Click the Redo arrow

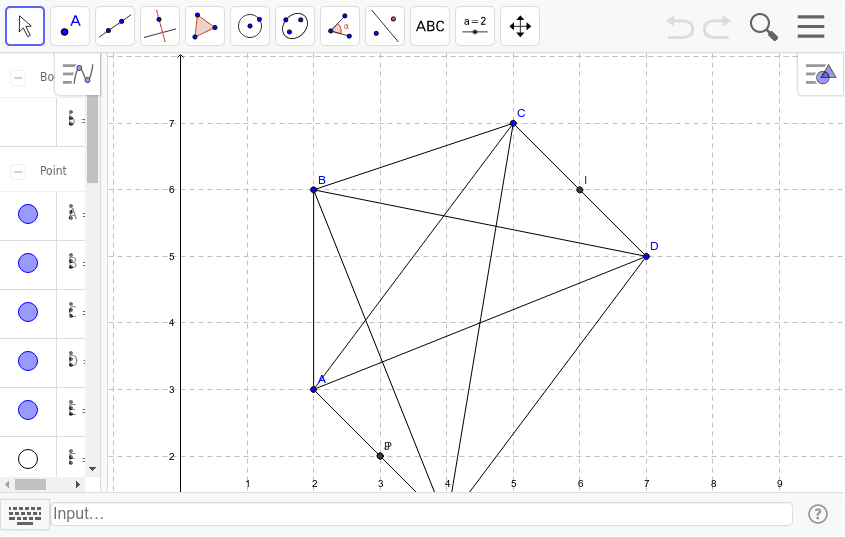717,26
